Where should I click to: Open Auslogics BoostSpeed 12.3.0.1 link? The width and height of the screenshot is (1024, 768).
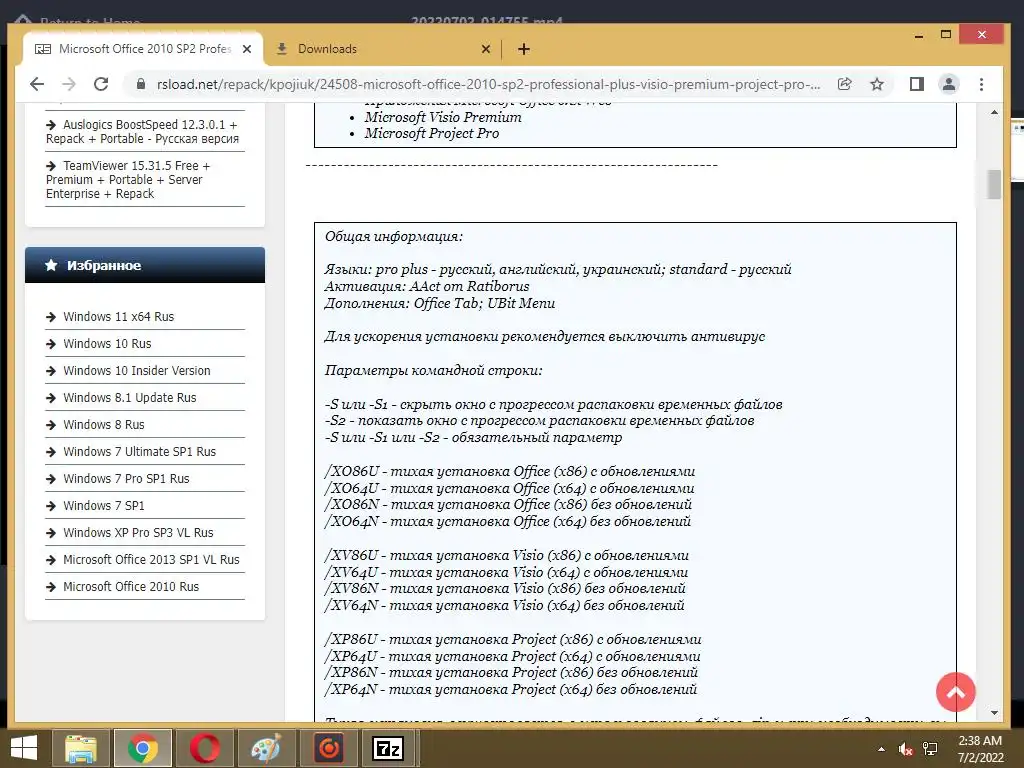(142, 131)
